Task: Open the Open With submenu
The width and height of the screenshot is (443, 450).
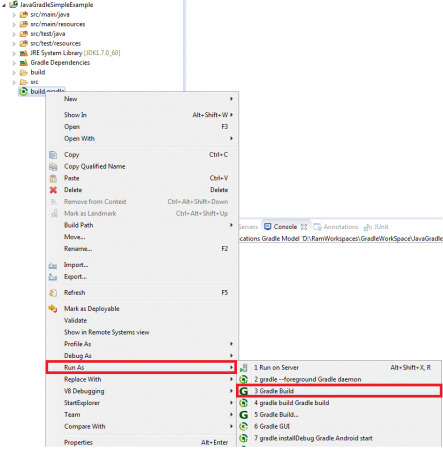Action: [x=142, y=139]
